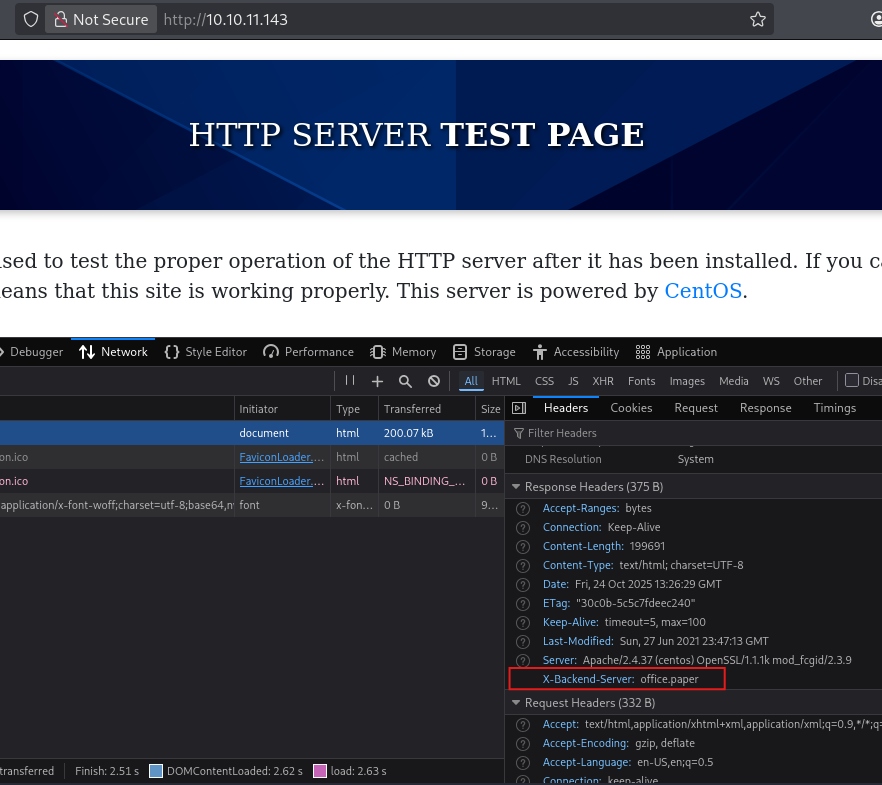Open the Memory tab
Image resolution: width=882 pixels, height=785 pixels.
[x=403, y=352]
